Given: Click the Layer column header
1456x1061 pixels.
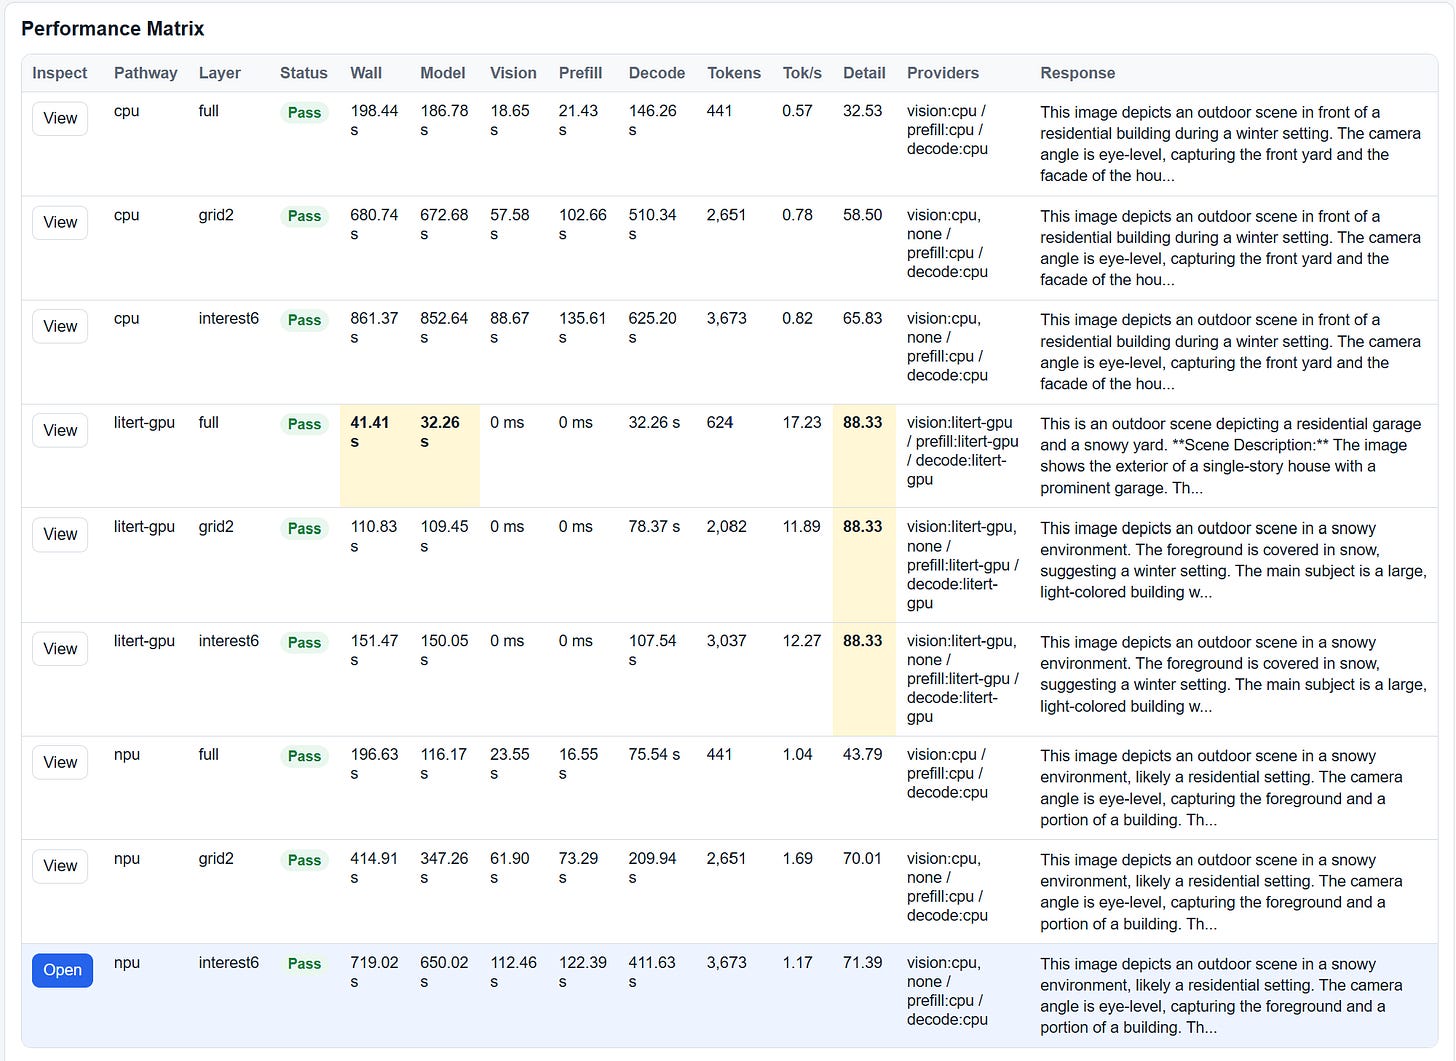Looking at the screenshot, I should coord(219,73).
